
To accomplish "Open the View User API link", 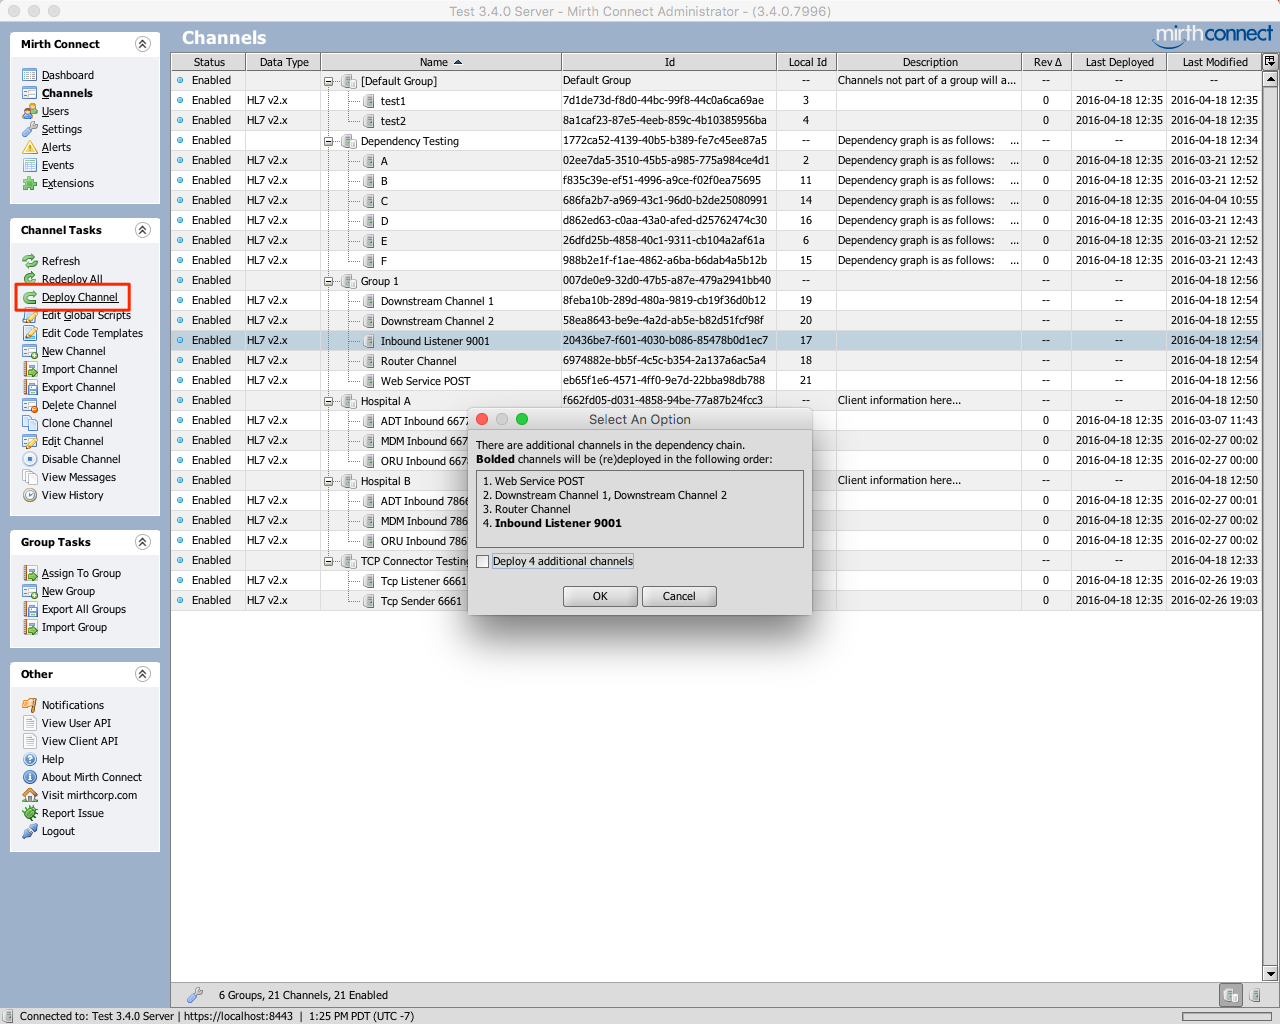I will [x=76, y=723].
